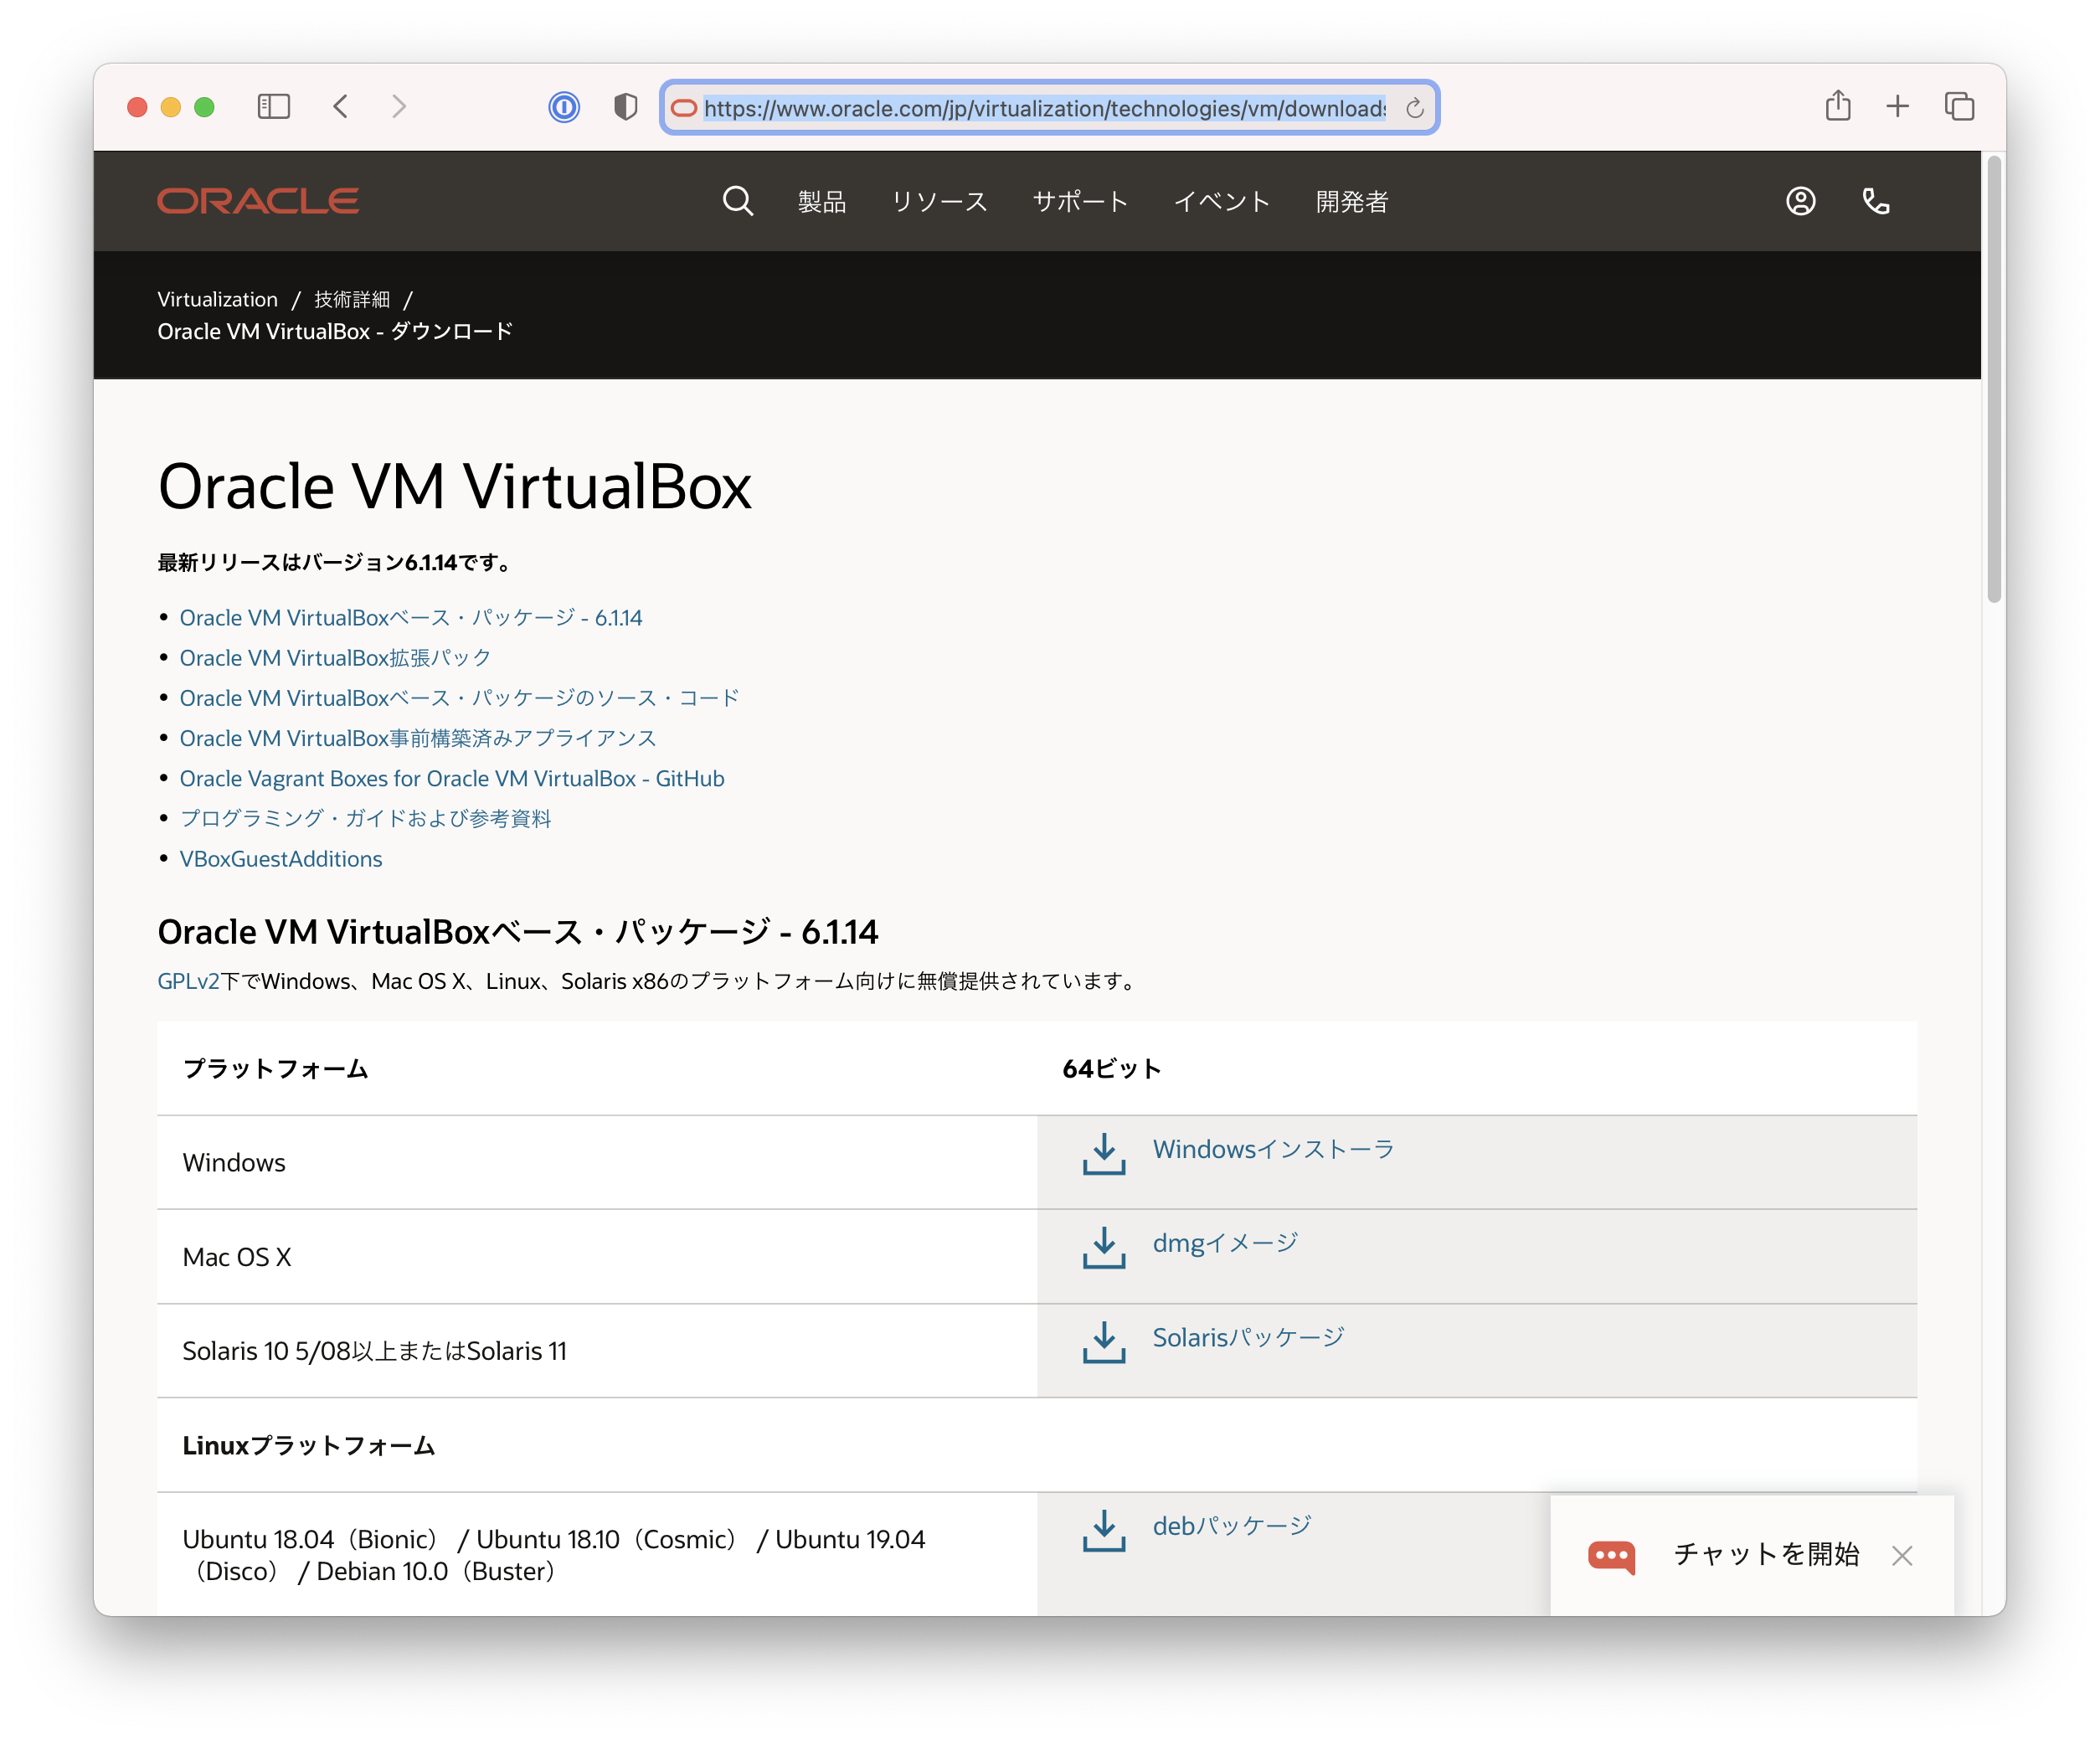Open the account profile icon
The width and height of the screenshot is (2100, 1740).
tap(1800, 201)
